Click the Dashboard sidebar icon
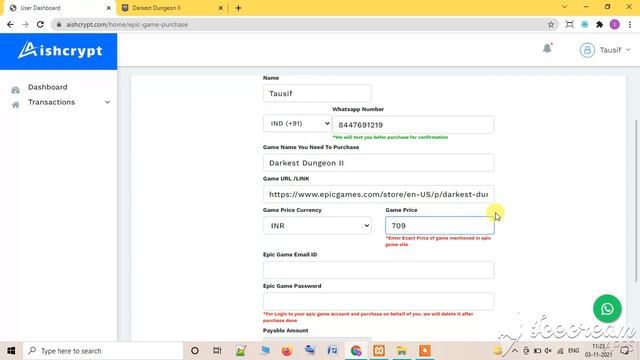Screen dimensions: 640x360 coord(16,90)
